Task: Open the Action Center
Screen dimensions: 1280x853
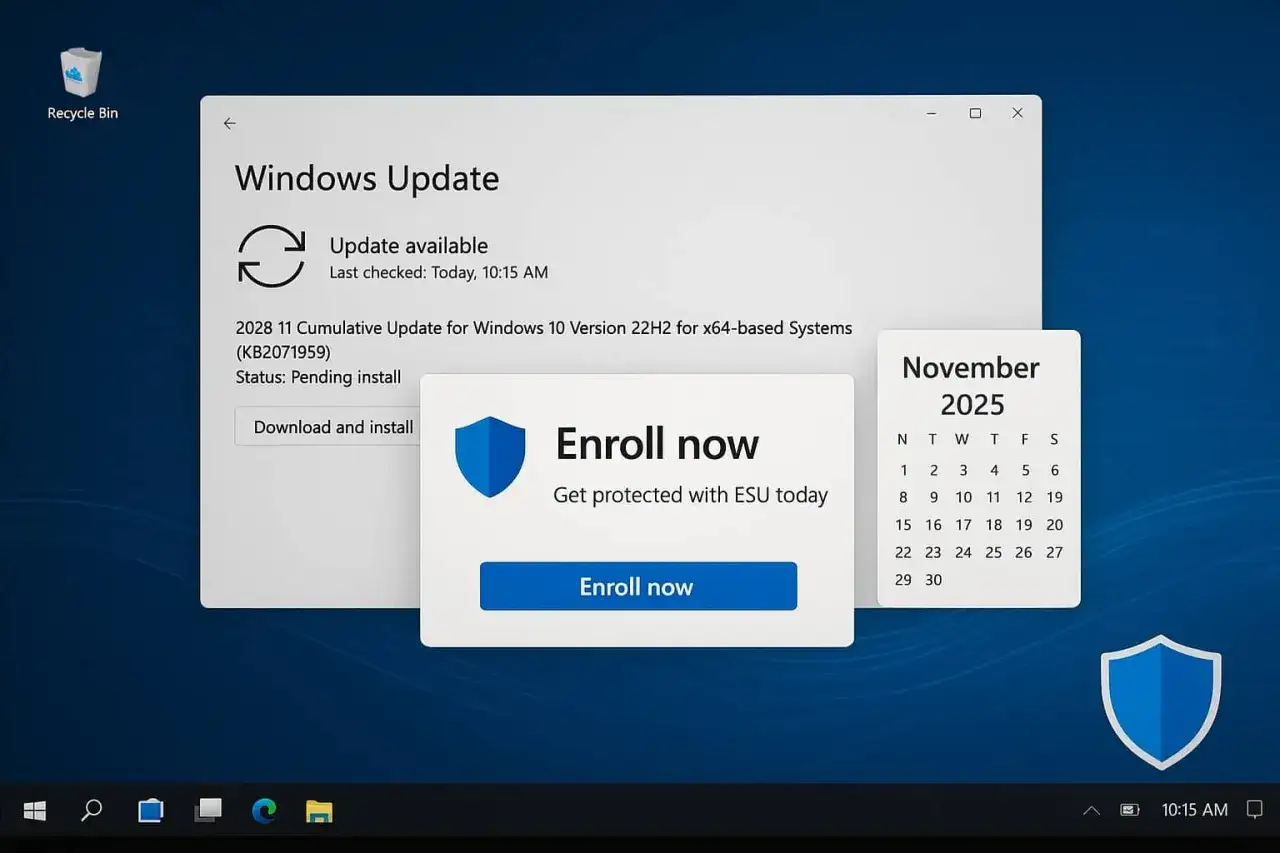Action: [1256, 810]
